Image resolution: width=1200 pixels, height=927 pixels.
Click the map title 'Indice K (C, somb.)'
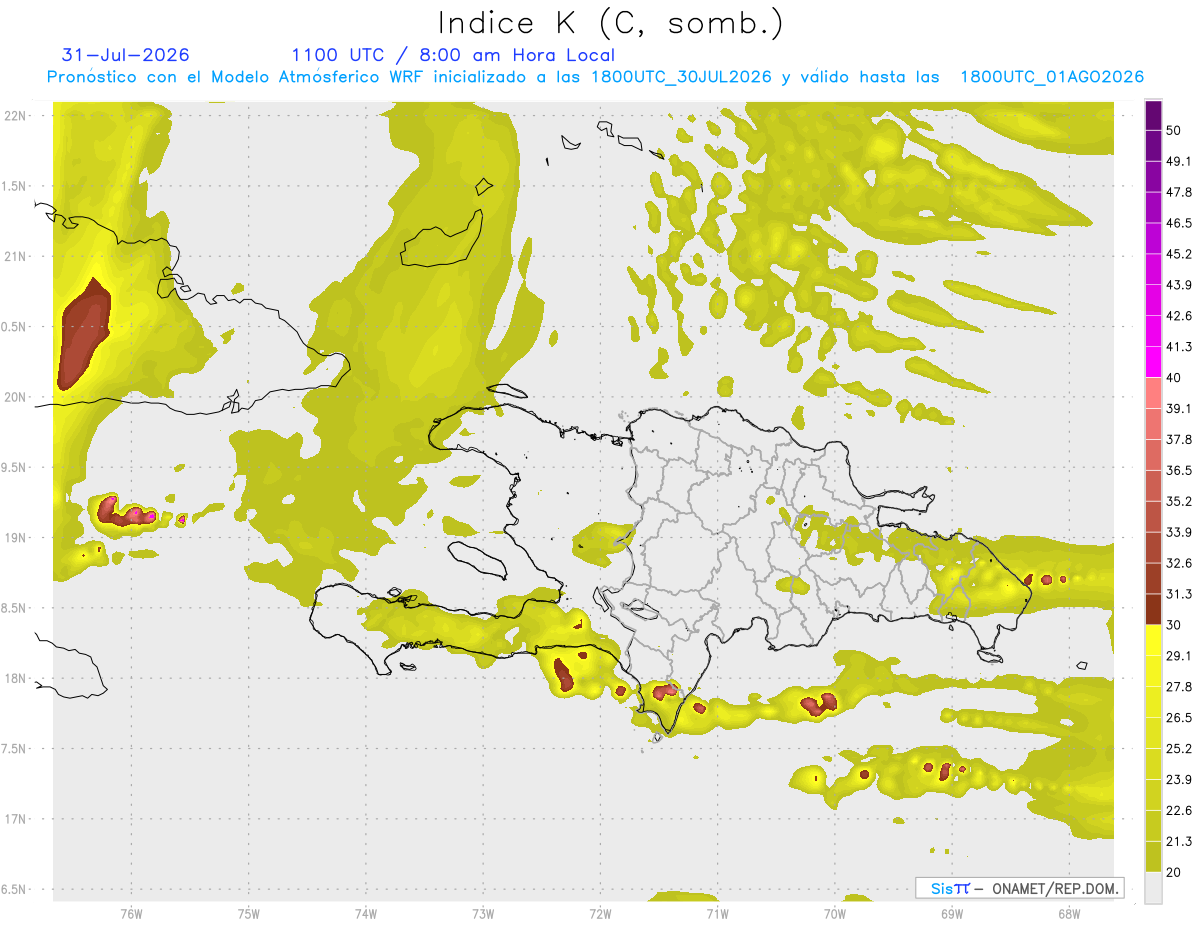tap(611, 22)
